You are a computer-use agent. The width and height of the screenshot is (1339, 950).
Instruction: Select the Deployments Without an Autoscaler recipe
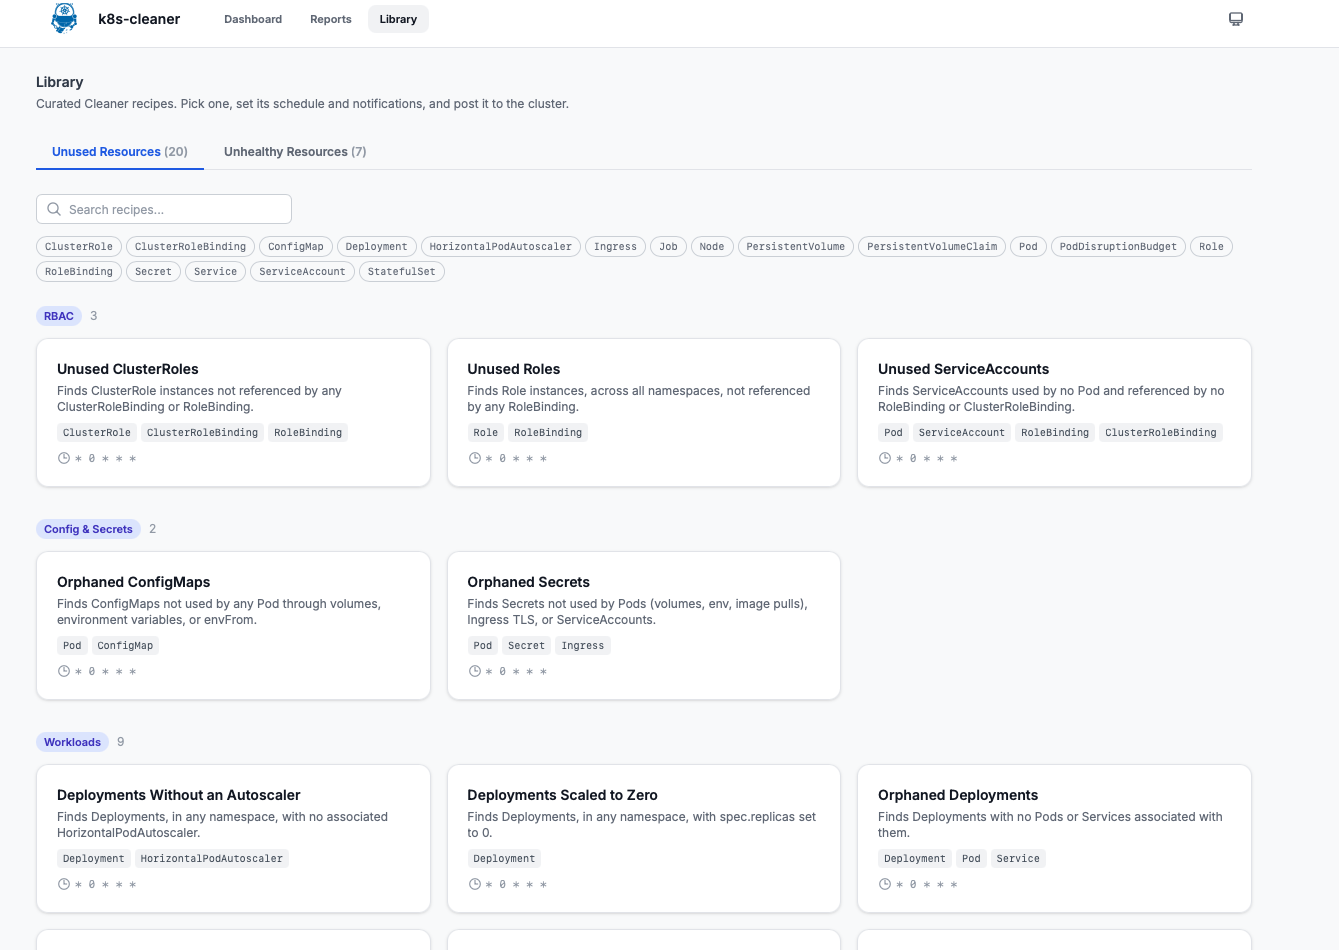coord(233,838)
